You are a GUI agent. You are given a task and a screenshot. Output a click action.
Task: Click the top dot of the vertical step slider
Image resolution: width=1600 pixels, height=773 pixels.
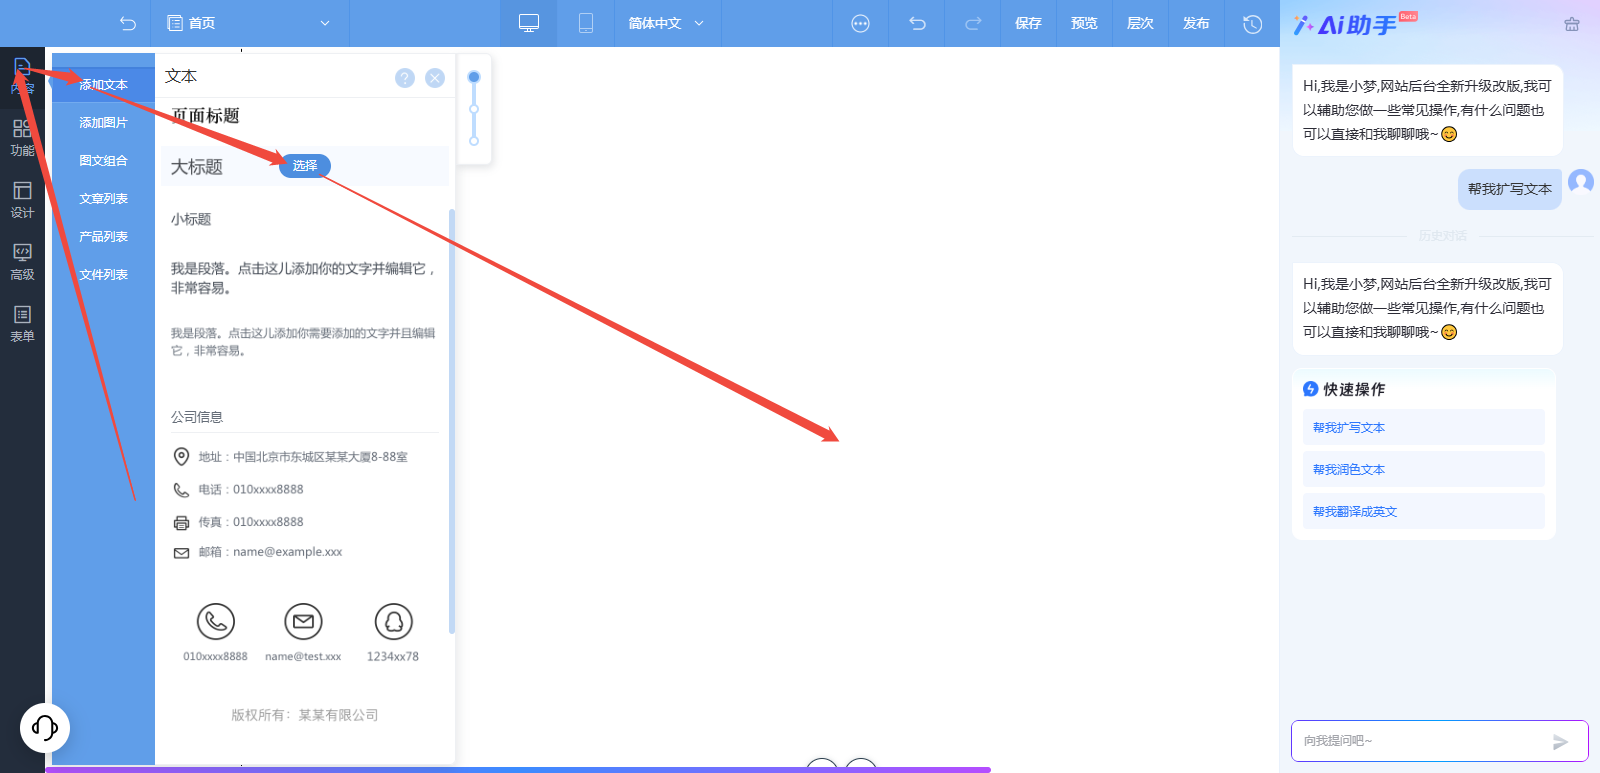coord(474,77)
